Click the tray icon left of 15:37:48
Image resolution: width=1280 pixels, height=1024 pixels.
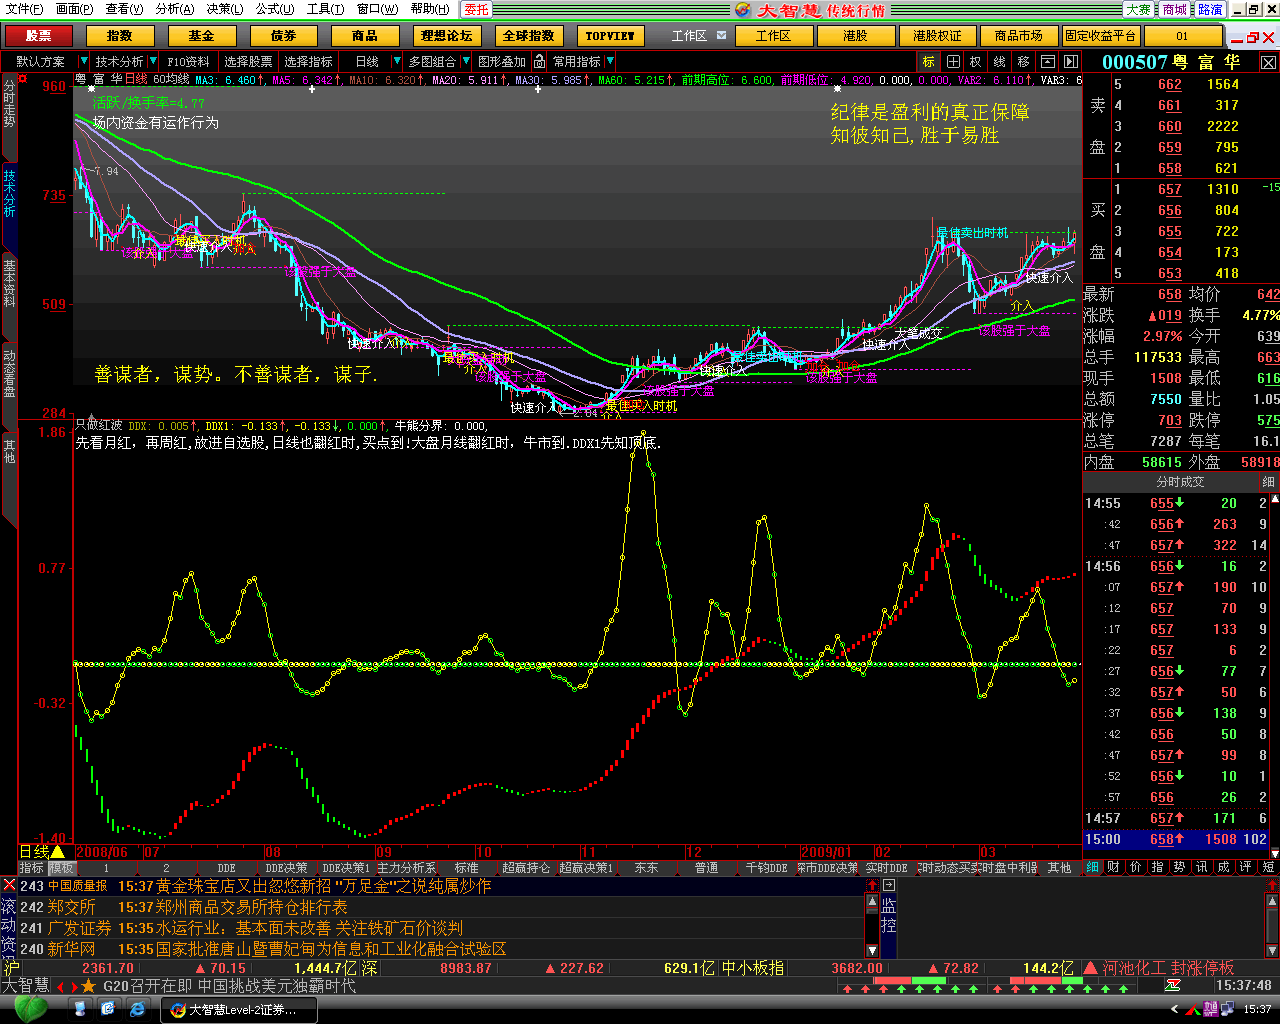click(1172, 986)
